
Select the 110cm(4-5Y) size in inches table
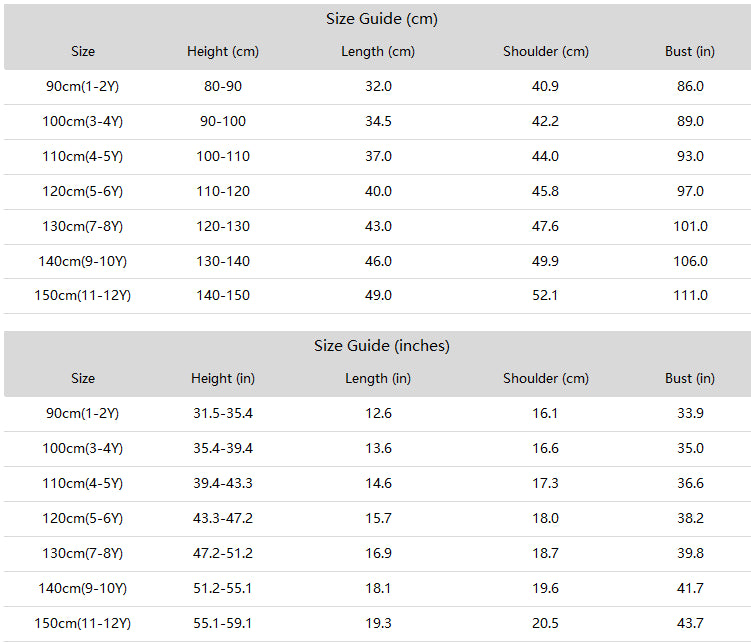(82, 483)
